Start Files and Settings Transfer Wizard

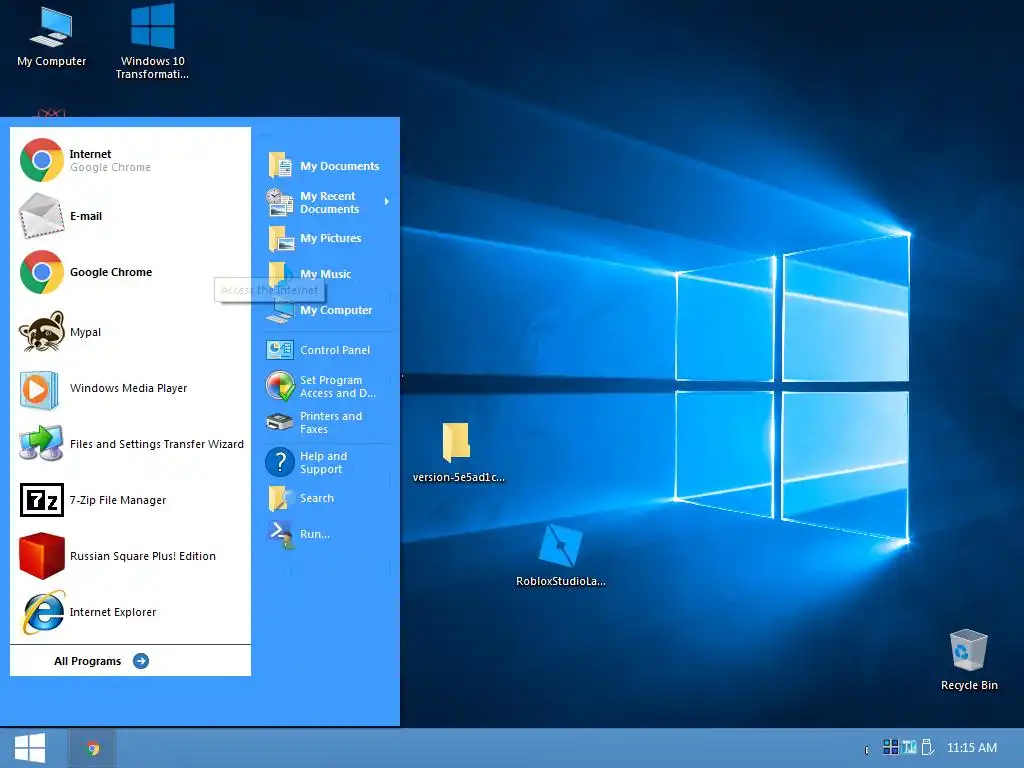point(131,444)
